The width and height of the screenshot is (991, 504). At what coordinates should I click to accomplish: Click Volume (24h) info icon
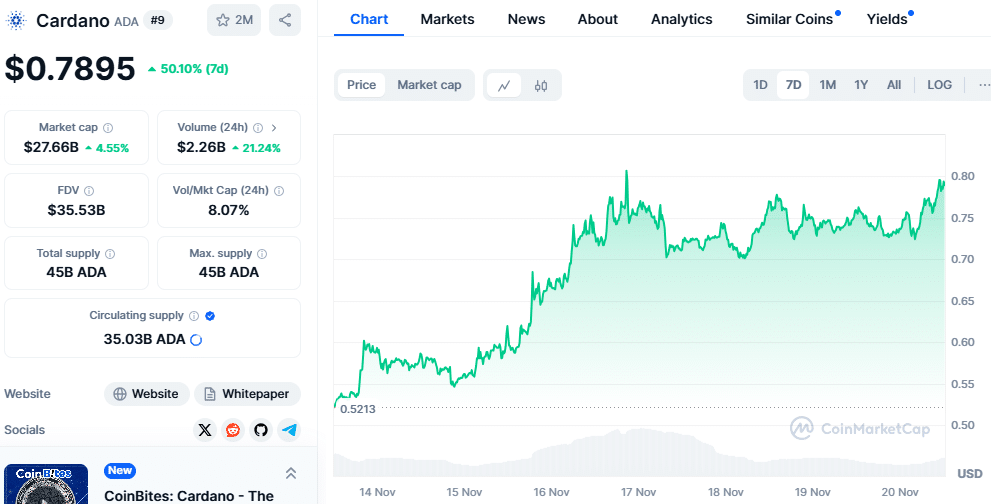click(258, 128)
